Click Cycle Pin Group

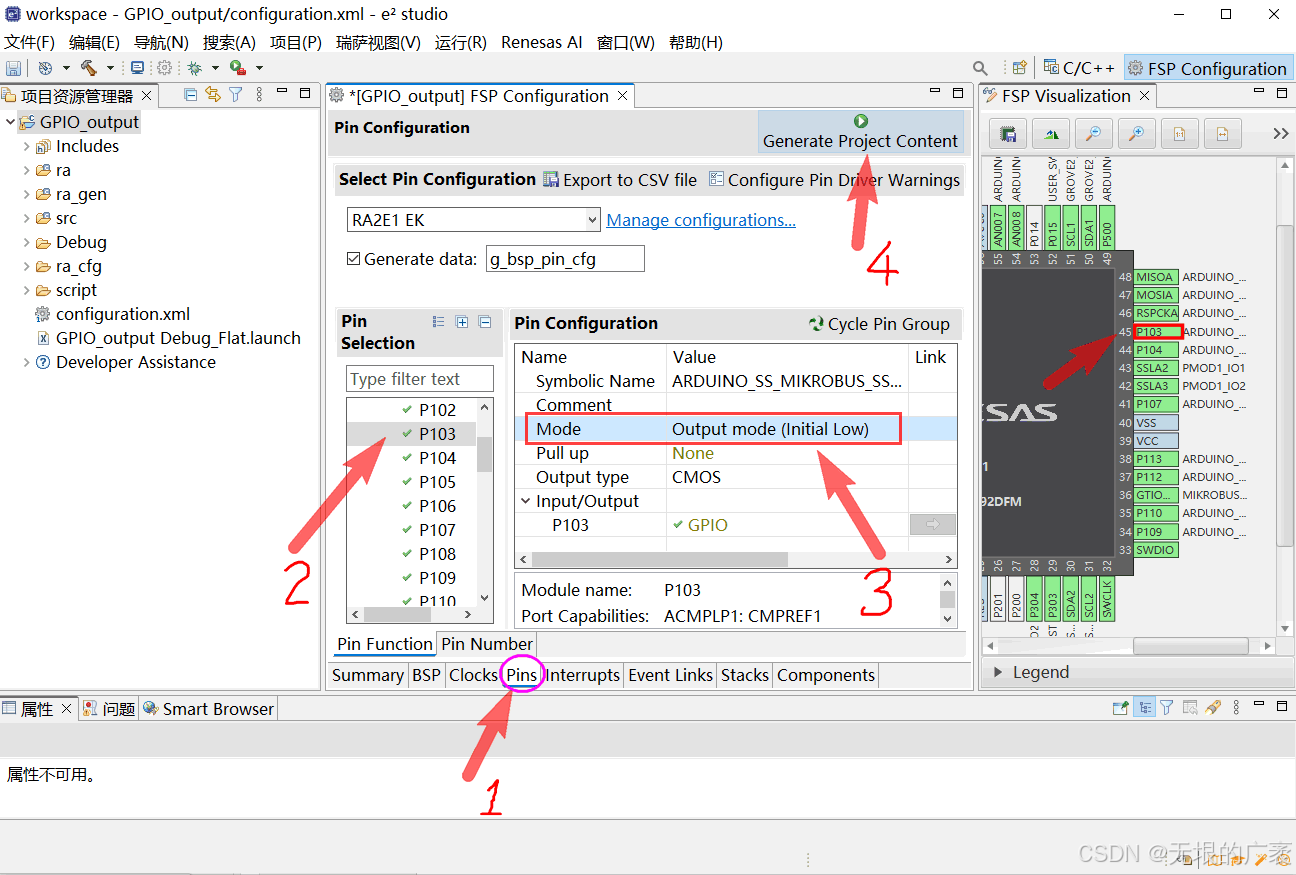pos(879,324)
